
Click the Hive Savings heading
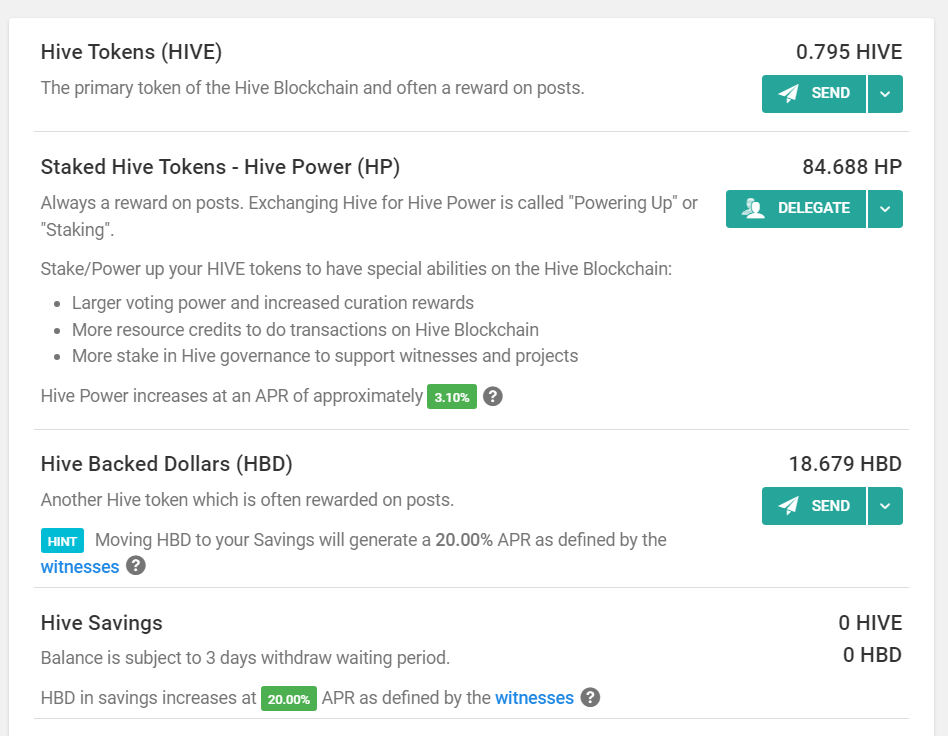(102, 623)
